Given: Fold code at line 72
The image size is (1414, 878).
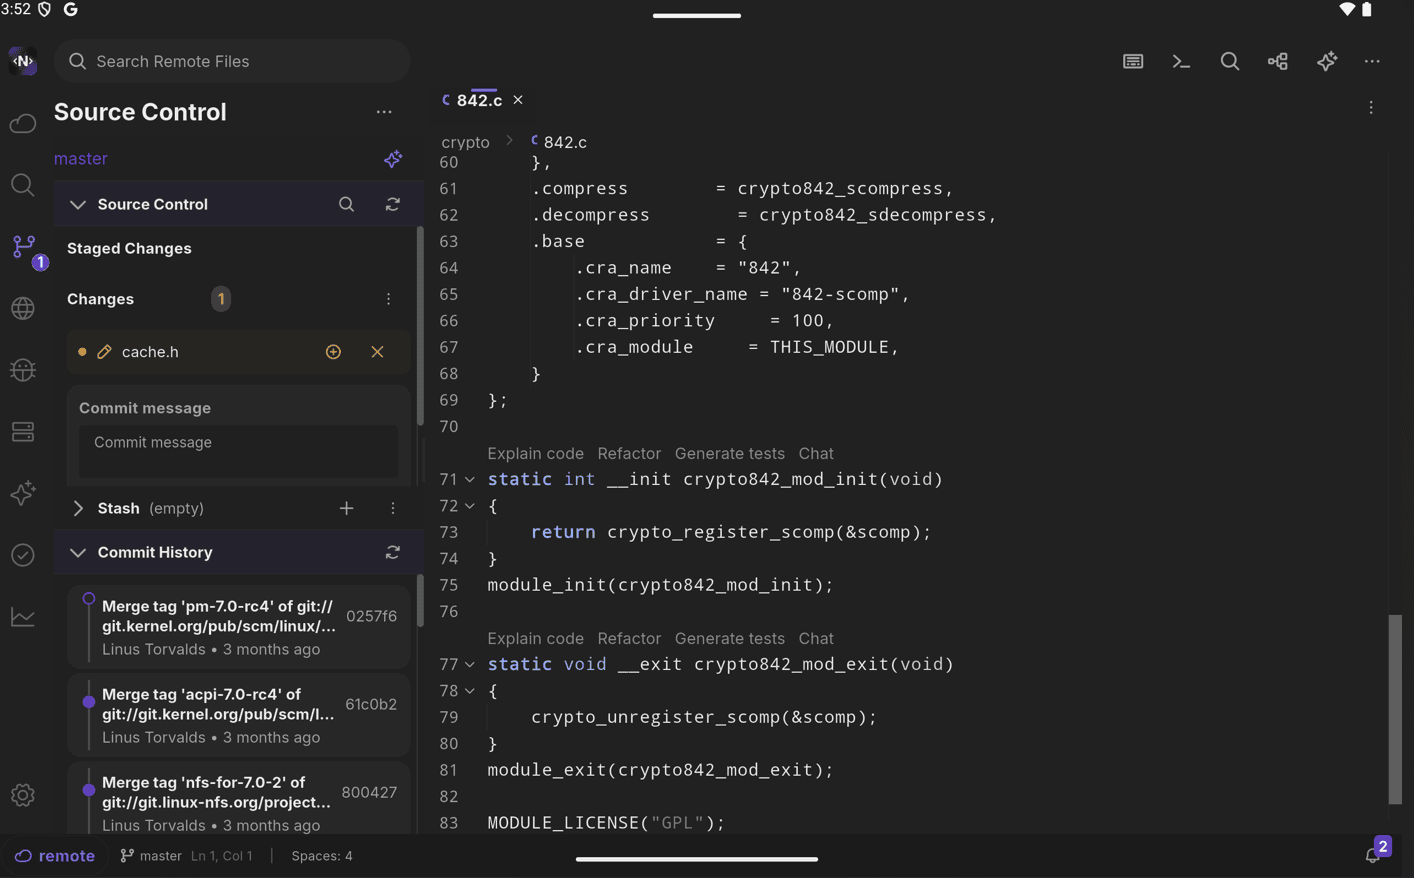Looking at the screenshot, I should click(x=470, y=506).
